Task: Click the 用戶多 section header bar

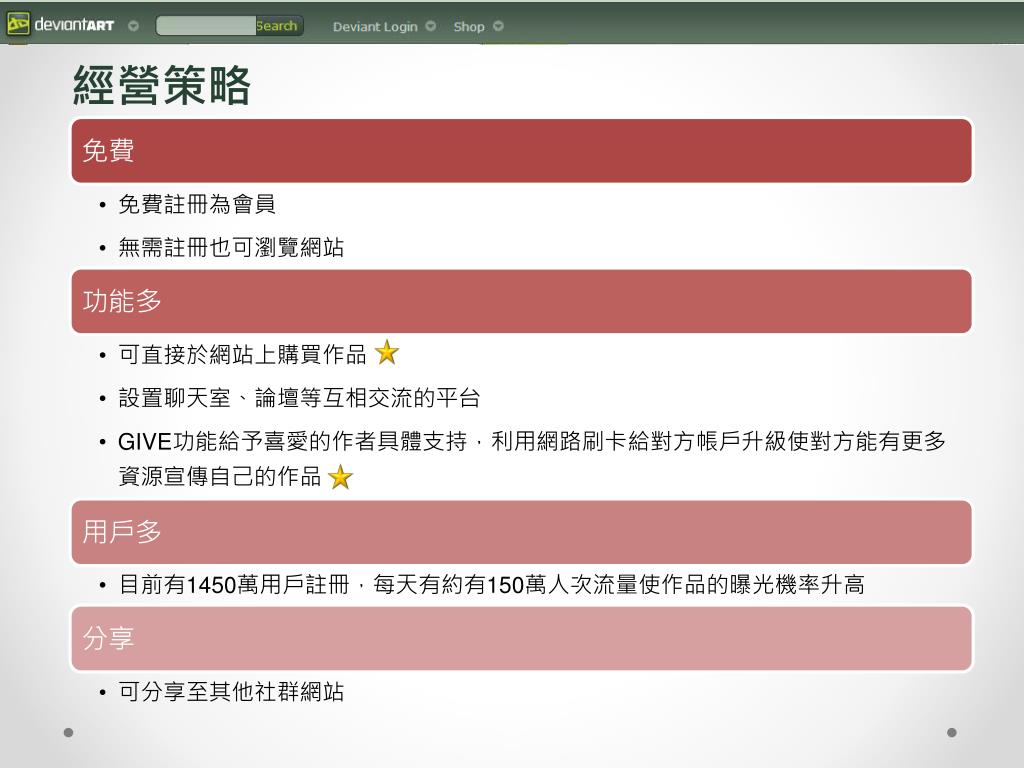Action: 521,532
